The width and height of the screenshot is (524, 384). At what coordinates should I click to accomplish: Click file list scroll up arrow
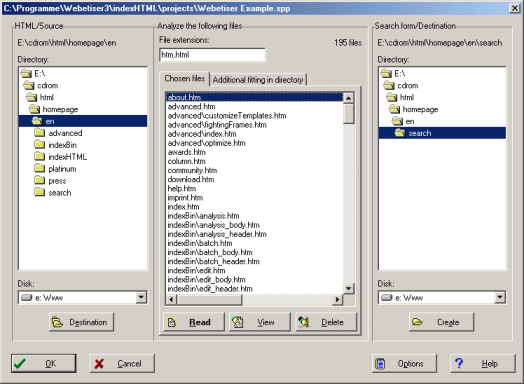point(349,98)
